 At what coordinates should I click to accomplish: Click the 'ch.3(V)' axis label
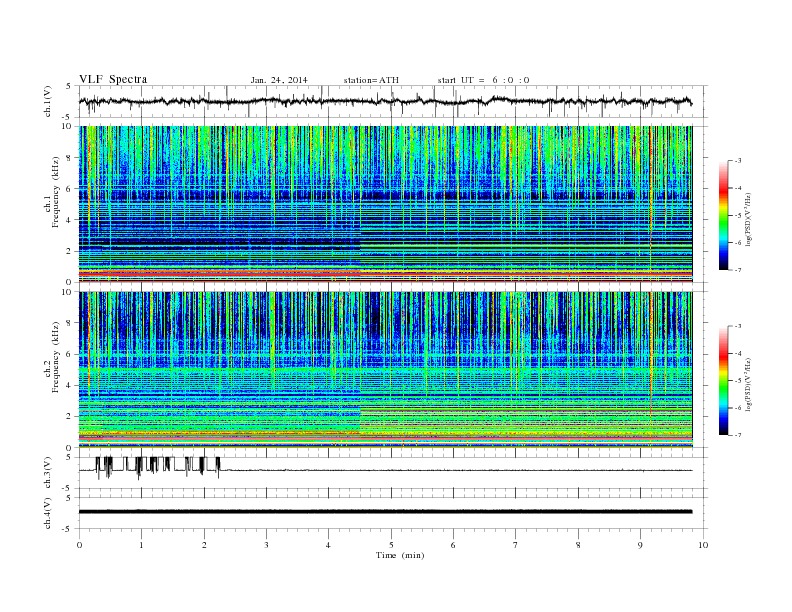48,473
